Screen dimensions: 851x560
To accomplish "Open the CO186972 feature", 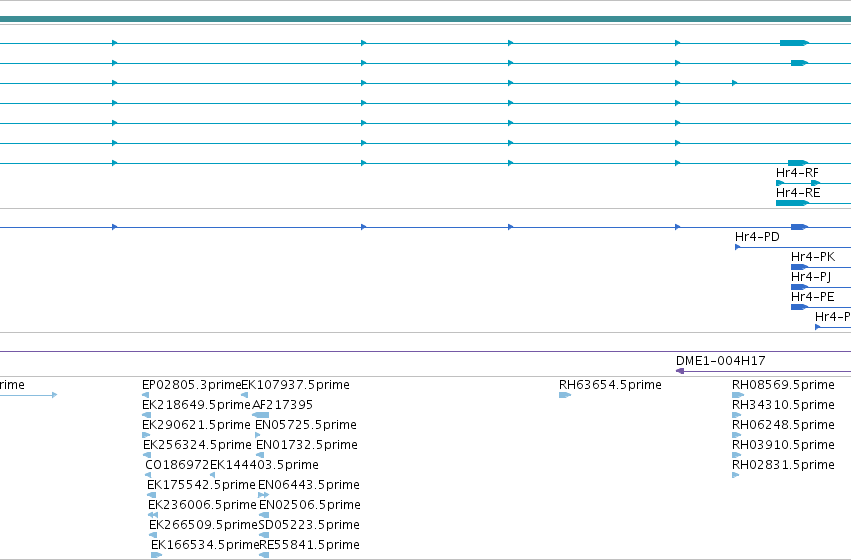I will (177, 465).
